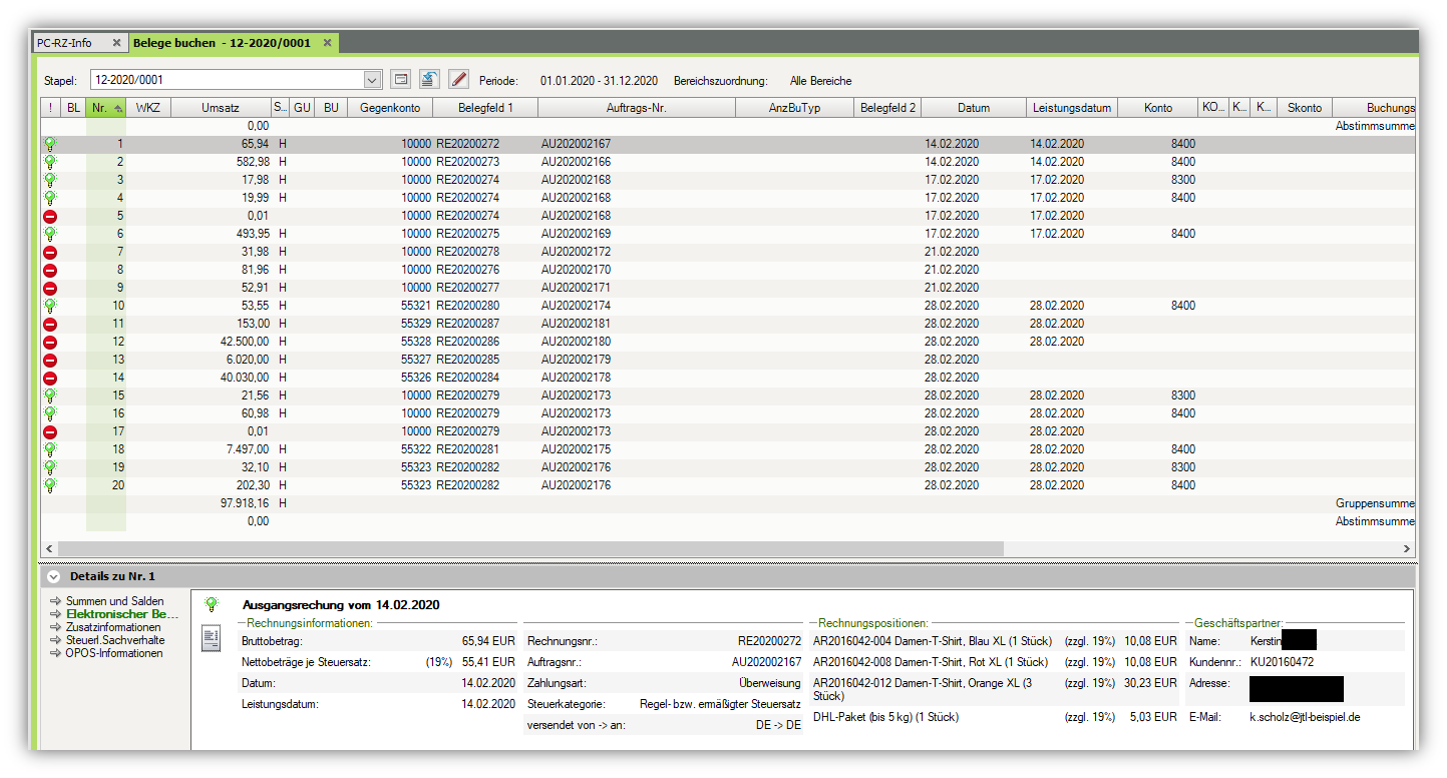Click the red stop icon in row 14
1447x778 pixels.
(x=50, y=378)
